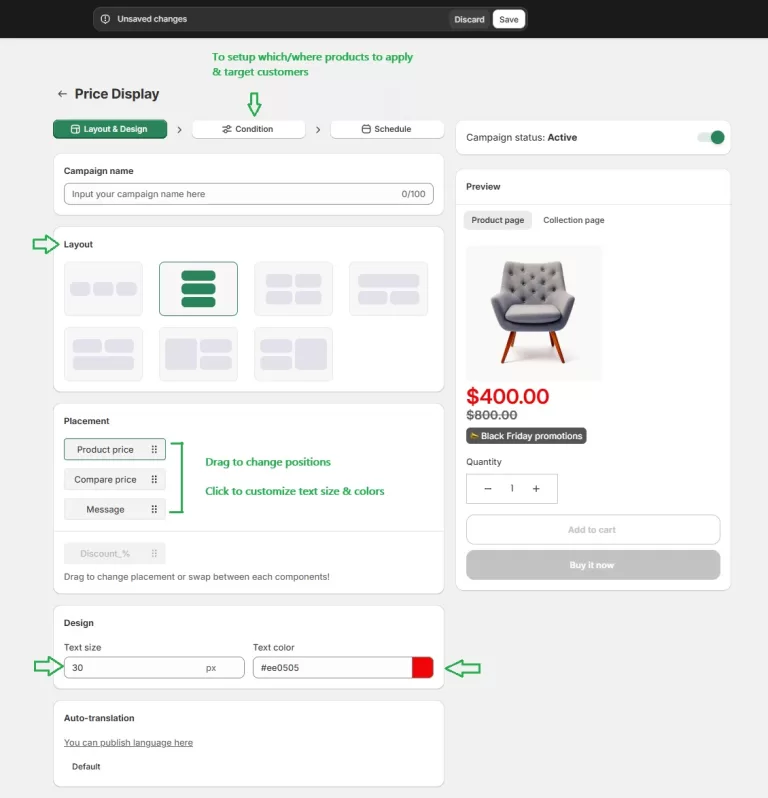Screen dimensions: 768x798
Task: Click the Text color hex field #ee0505
Action: click(332, 667)
